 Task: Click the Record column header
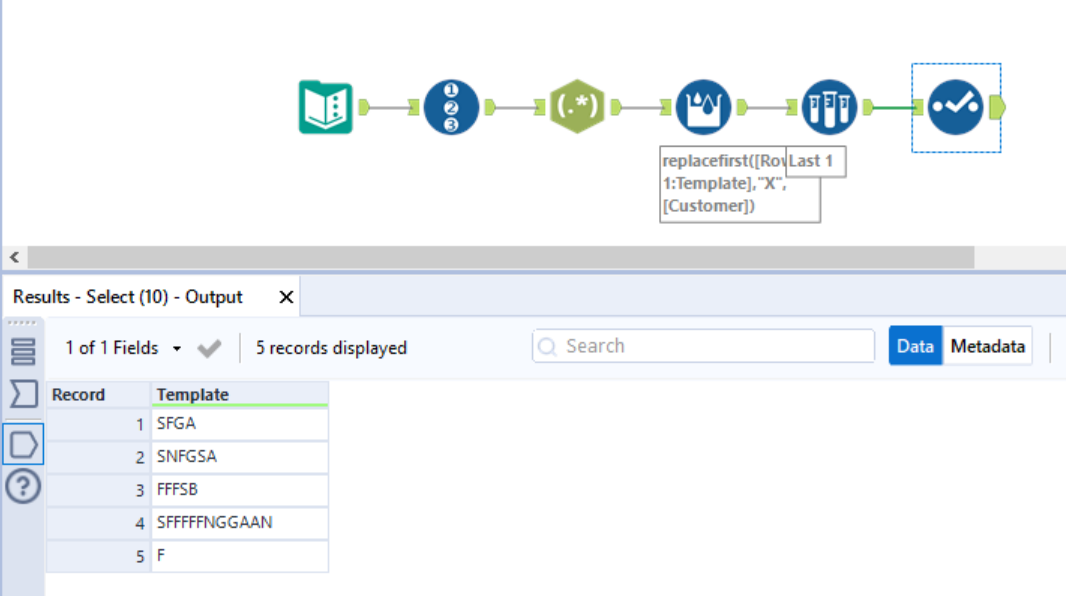pyautogui.click(x=98, y=395)
